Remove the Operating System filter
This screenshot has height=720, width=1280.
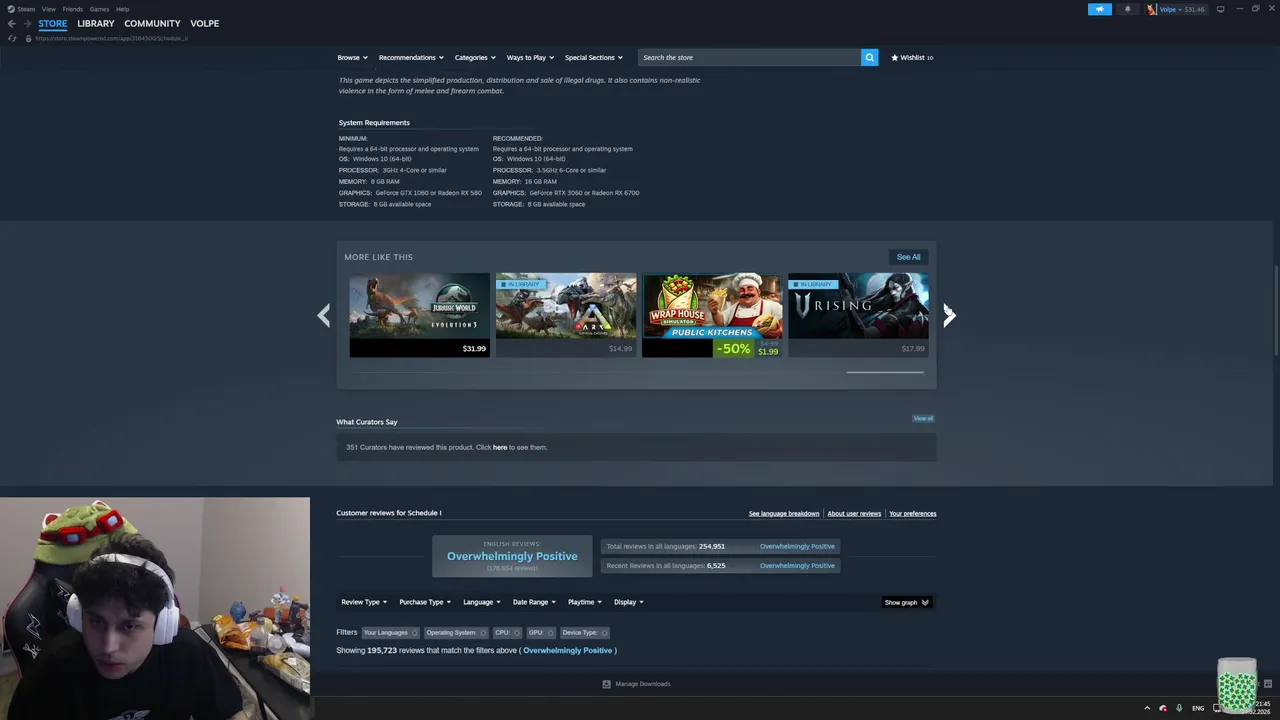point(483,632)
